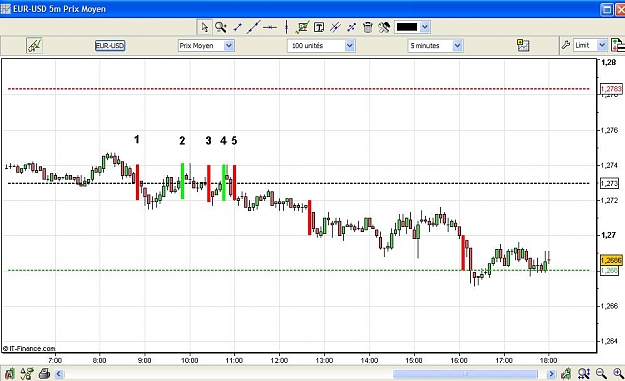Click the zoom reset magnifier icon
The height and width of the screenshot is (381, 625).
coord(584,374)
